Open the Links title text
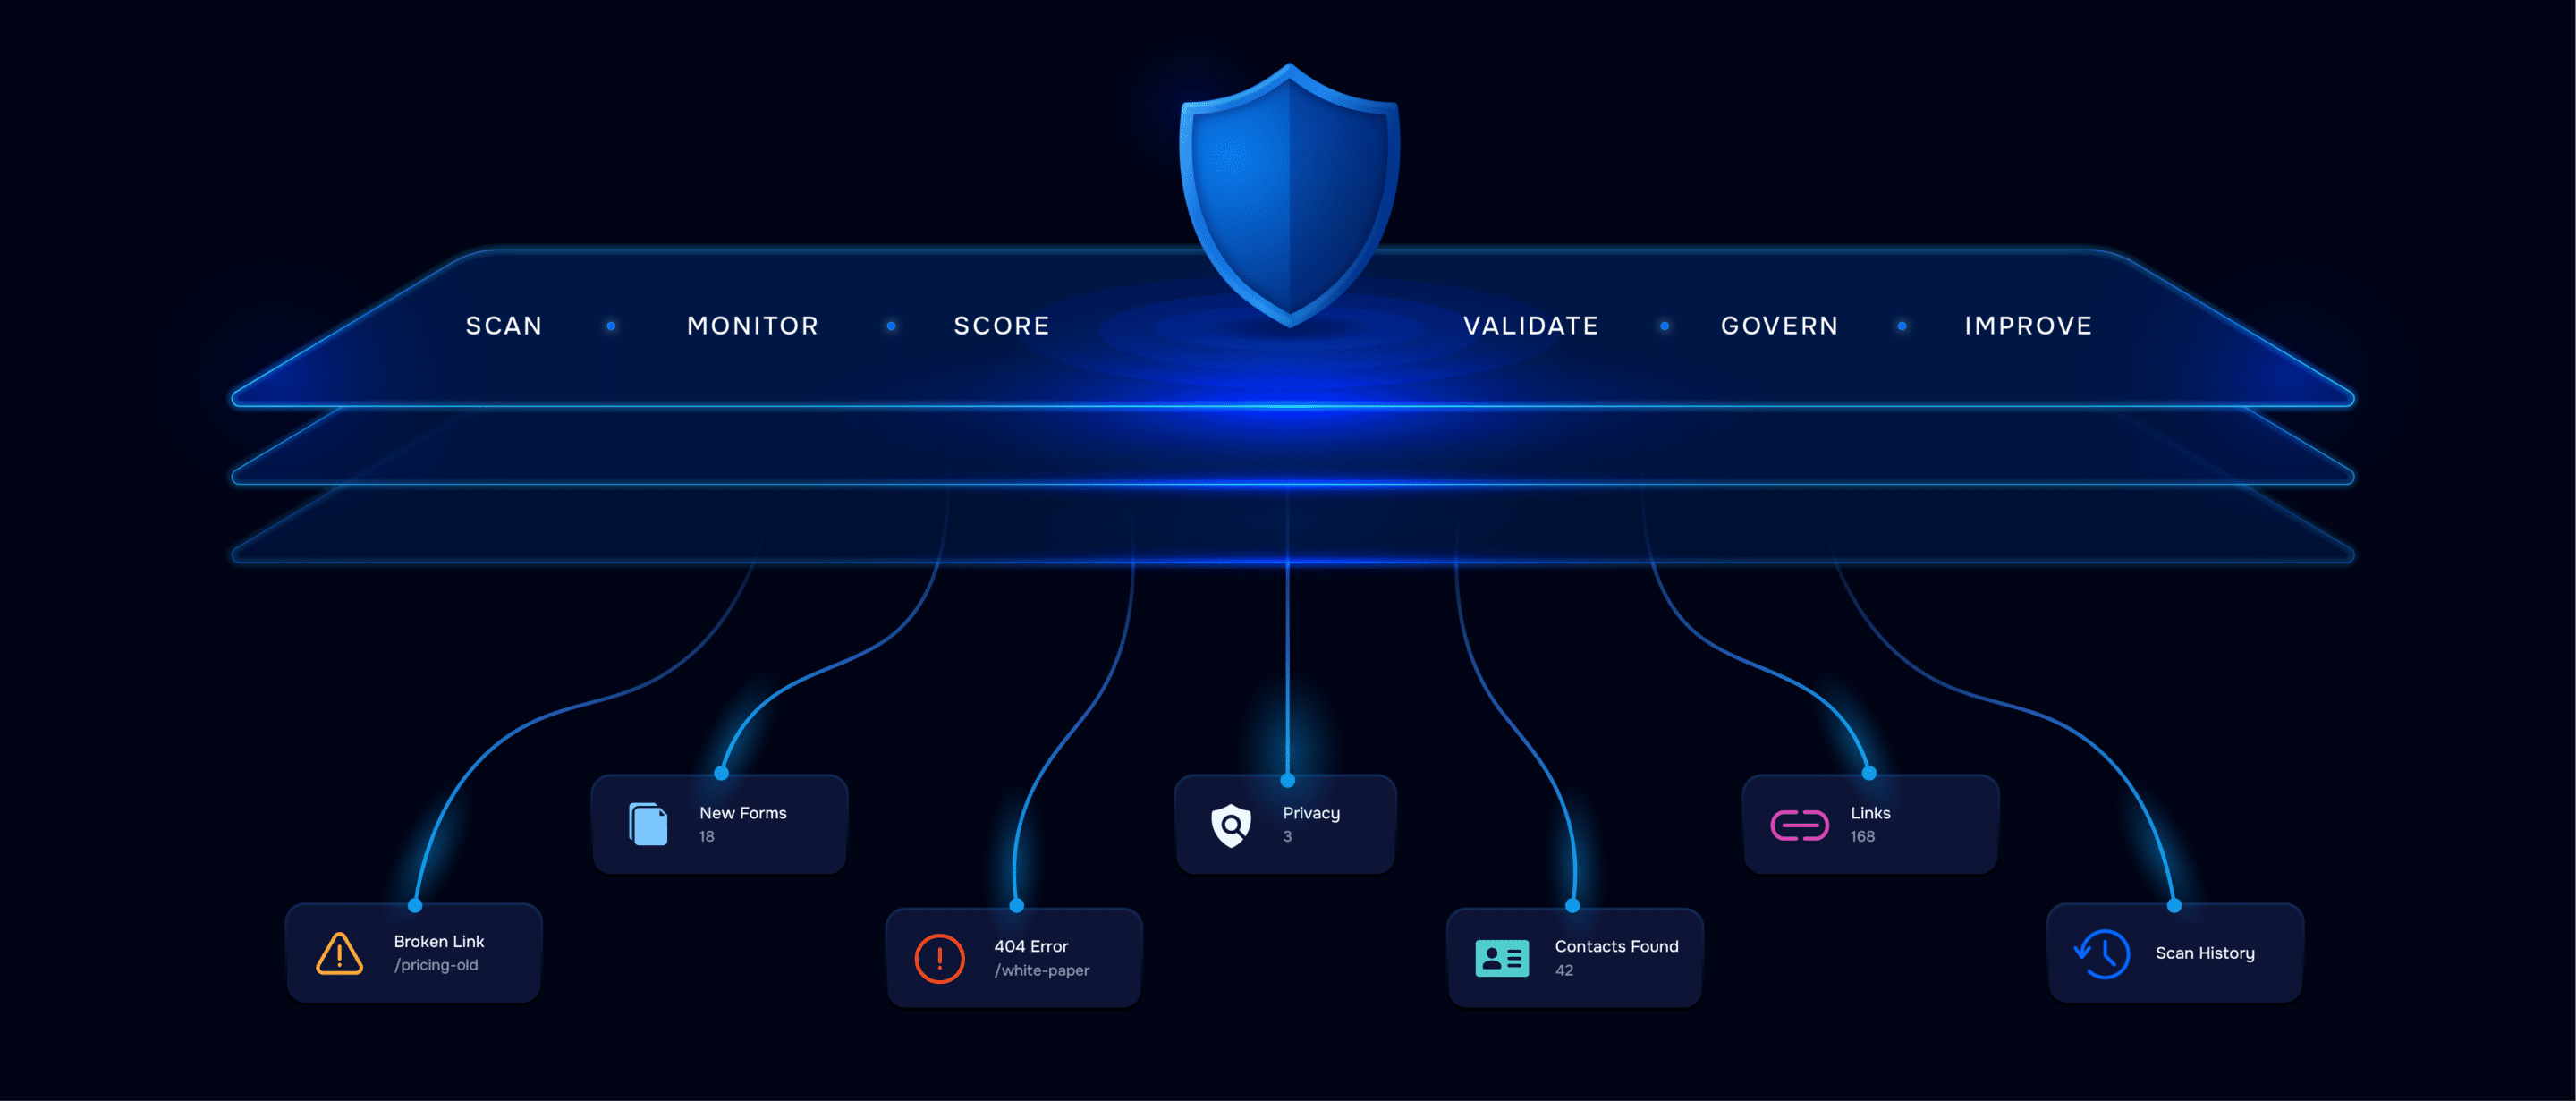 point(1870,813)
